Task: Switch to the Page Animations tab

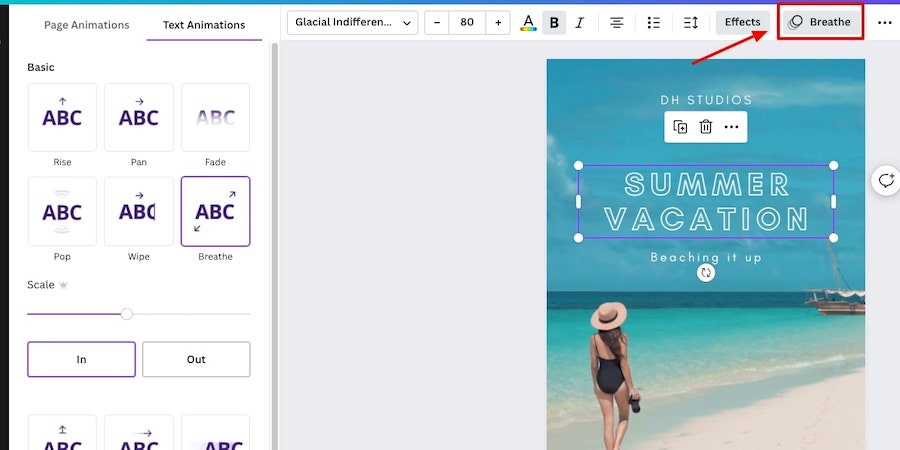Action: [87, 25]
